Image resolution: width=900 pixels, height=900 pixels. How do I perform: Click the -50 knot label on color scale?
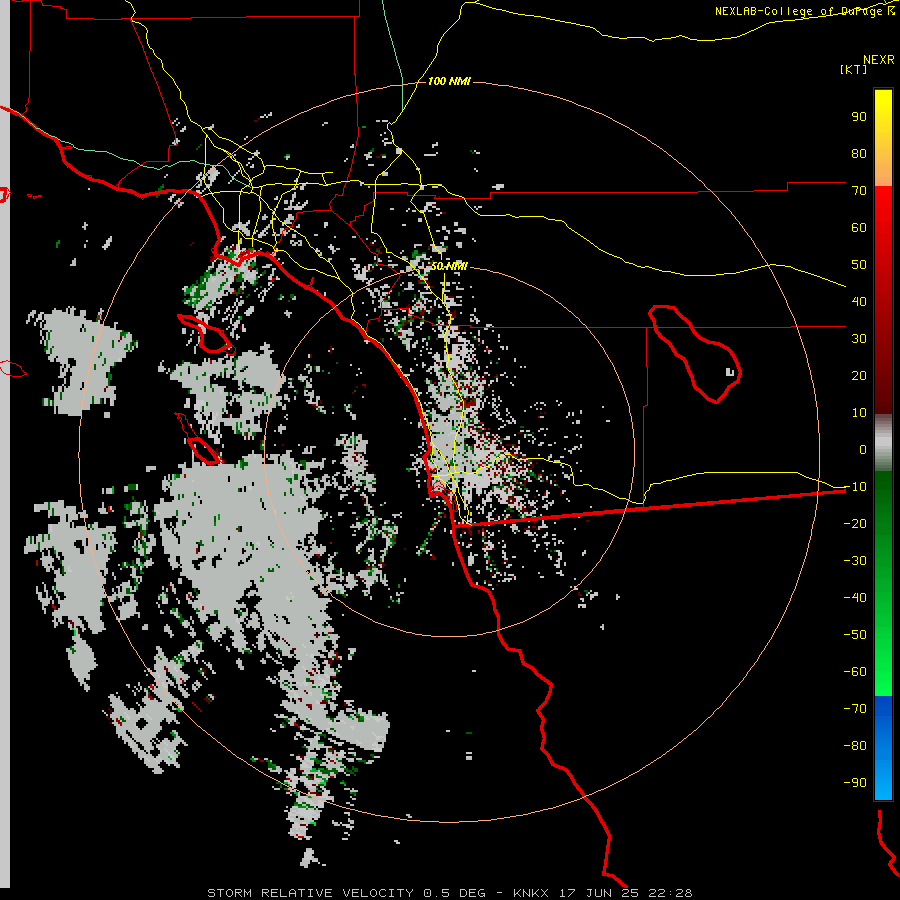855,635
